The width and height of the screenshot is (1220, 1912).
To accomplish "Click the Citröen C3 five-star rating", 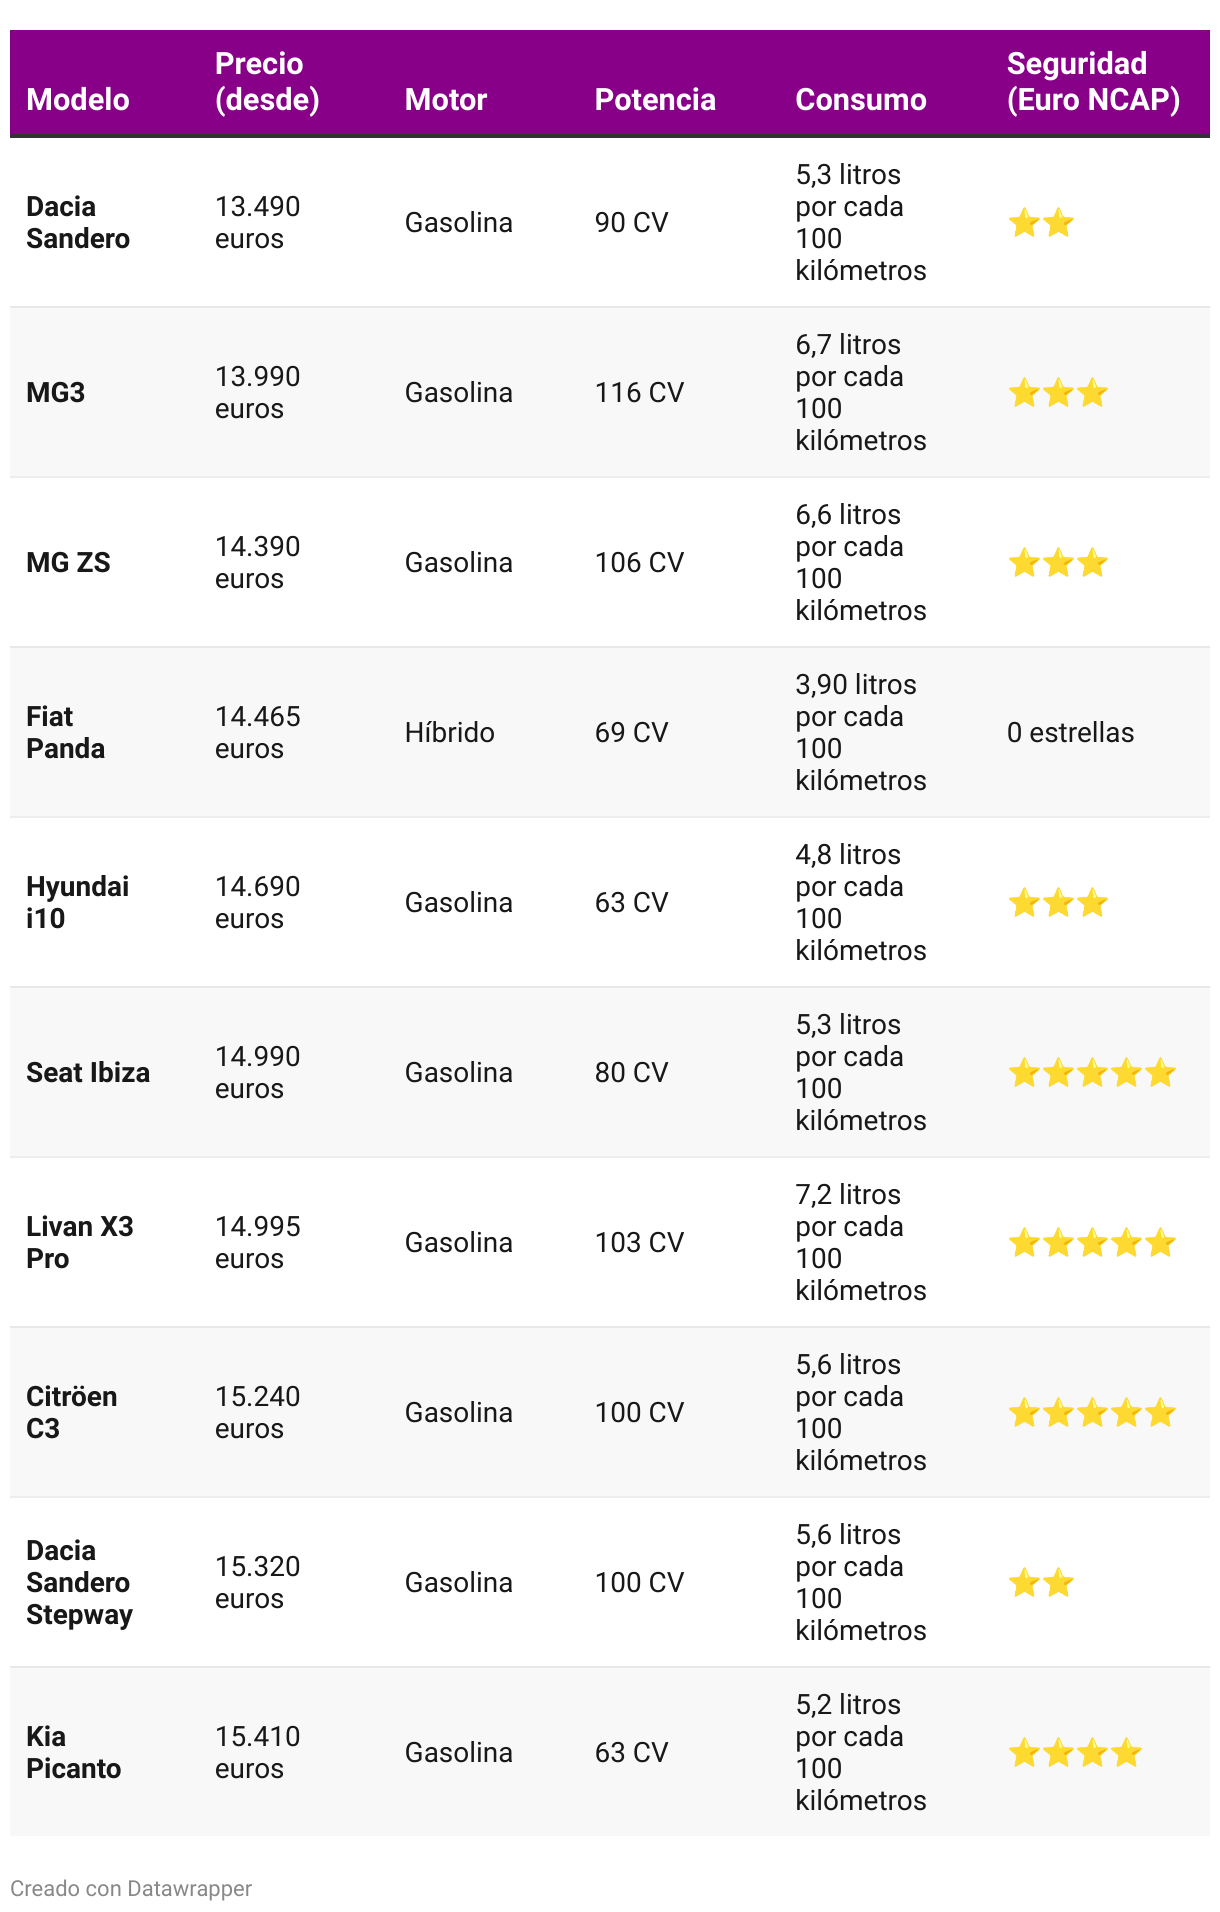I will point(1092,1412).
